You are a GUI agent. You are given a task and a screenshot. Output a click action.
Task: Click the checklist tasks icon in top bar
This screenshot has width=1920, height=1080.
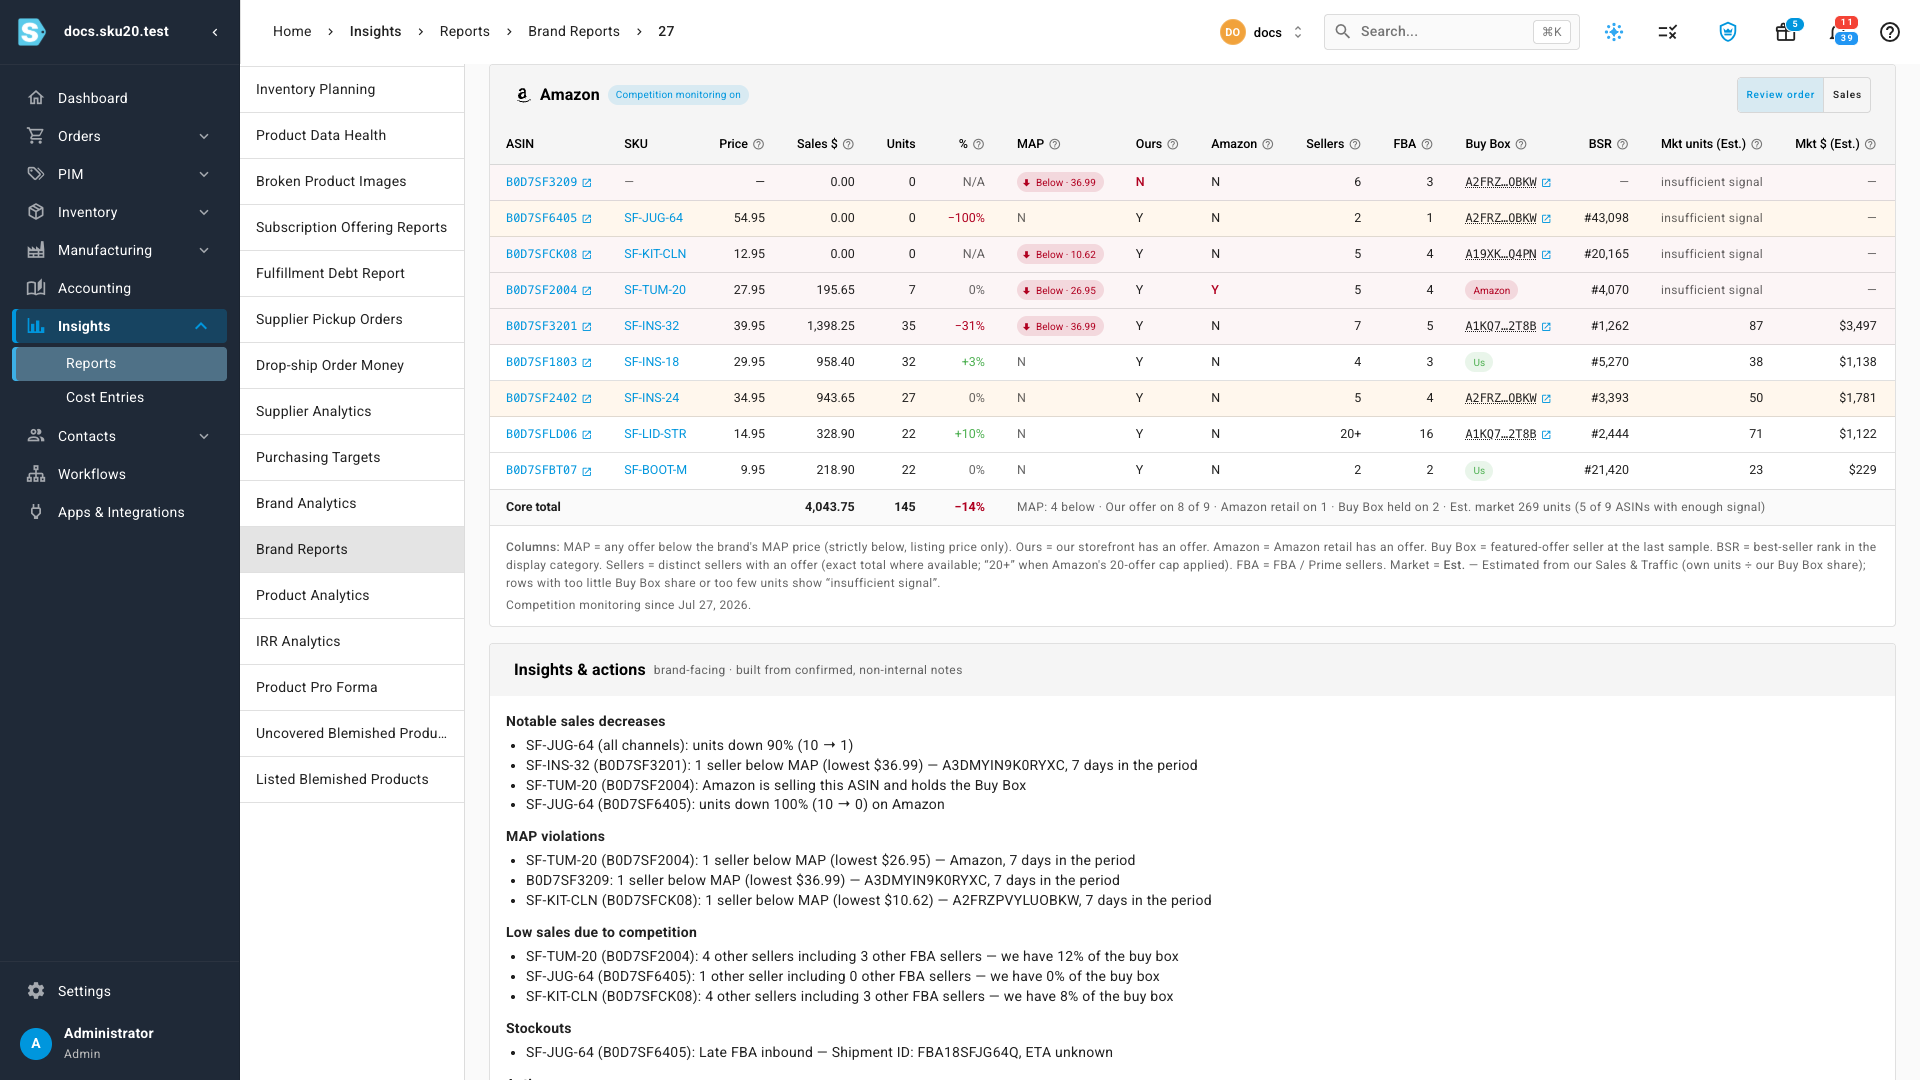tap(1667, 32)
